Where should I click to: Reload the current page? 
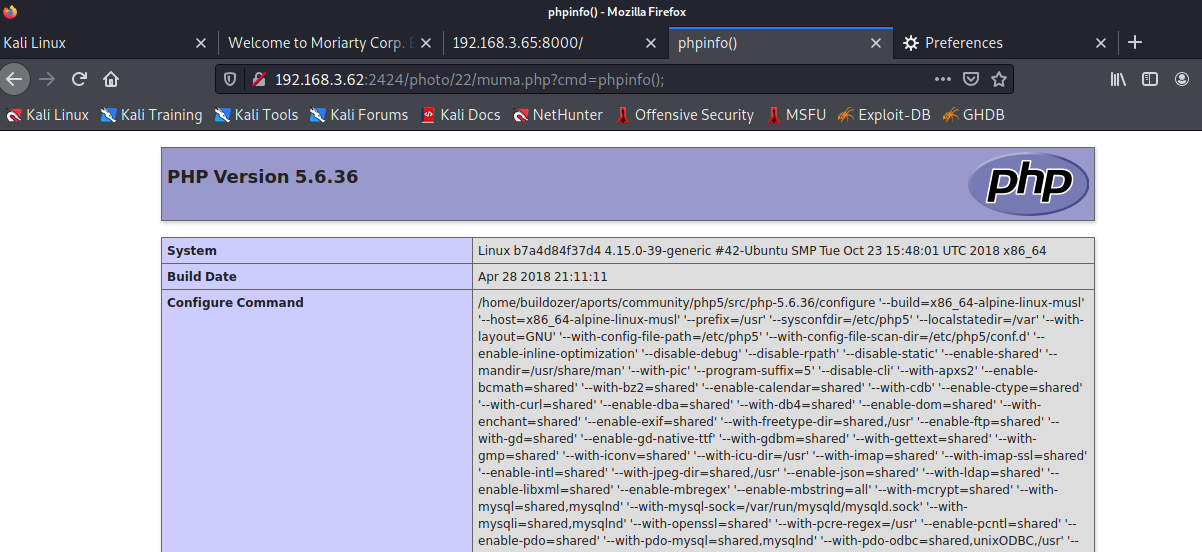point(79,79)
